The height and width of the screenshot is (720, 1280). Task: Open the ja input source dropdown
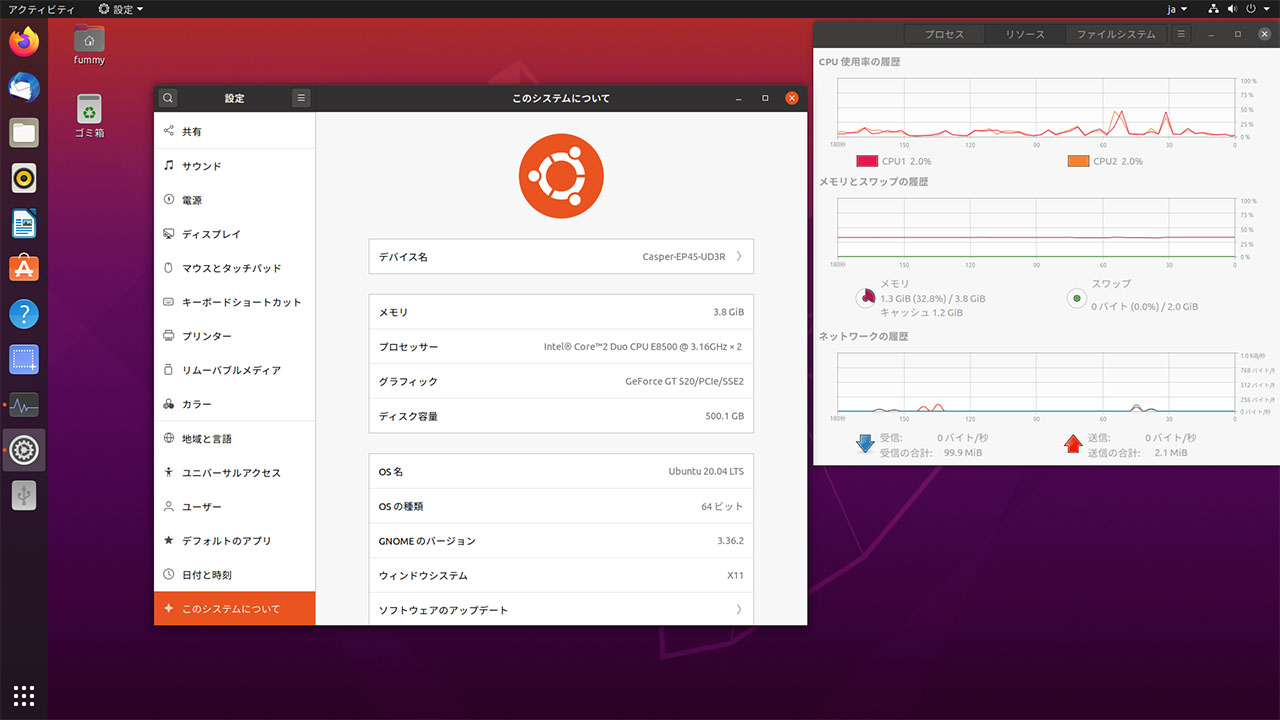(x=1178, y=9)
